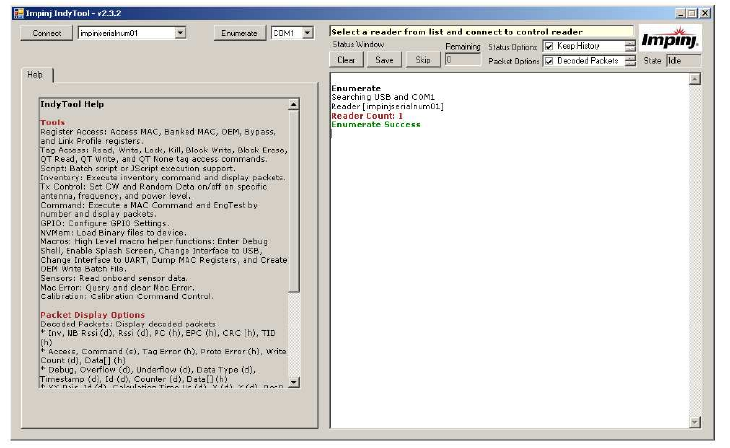Click the Clear status button
Image resolution: width=730 pixels, height=448 pixels.
click(346, 60)
